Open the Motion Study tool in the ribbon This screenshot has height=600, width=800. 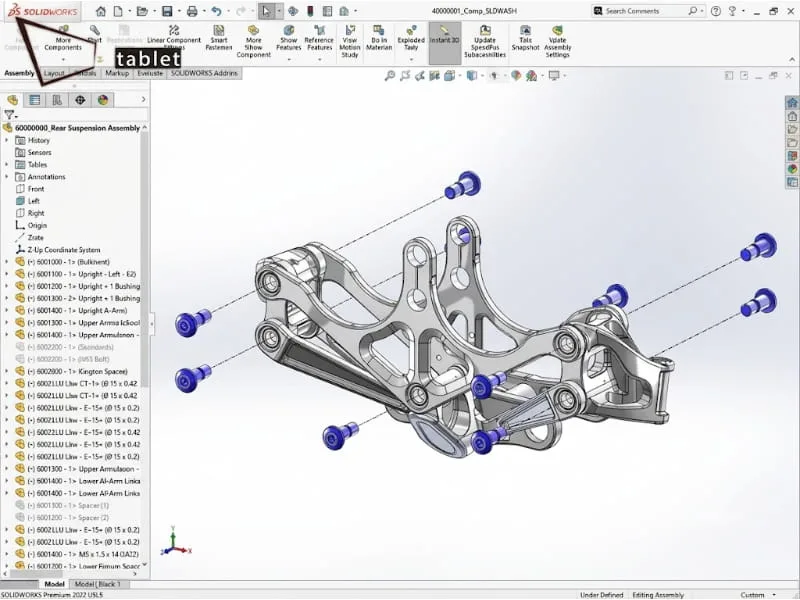pyautogui.click(x=349, y=41)
